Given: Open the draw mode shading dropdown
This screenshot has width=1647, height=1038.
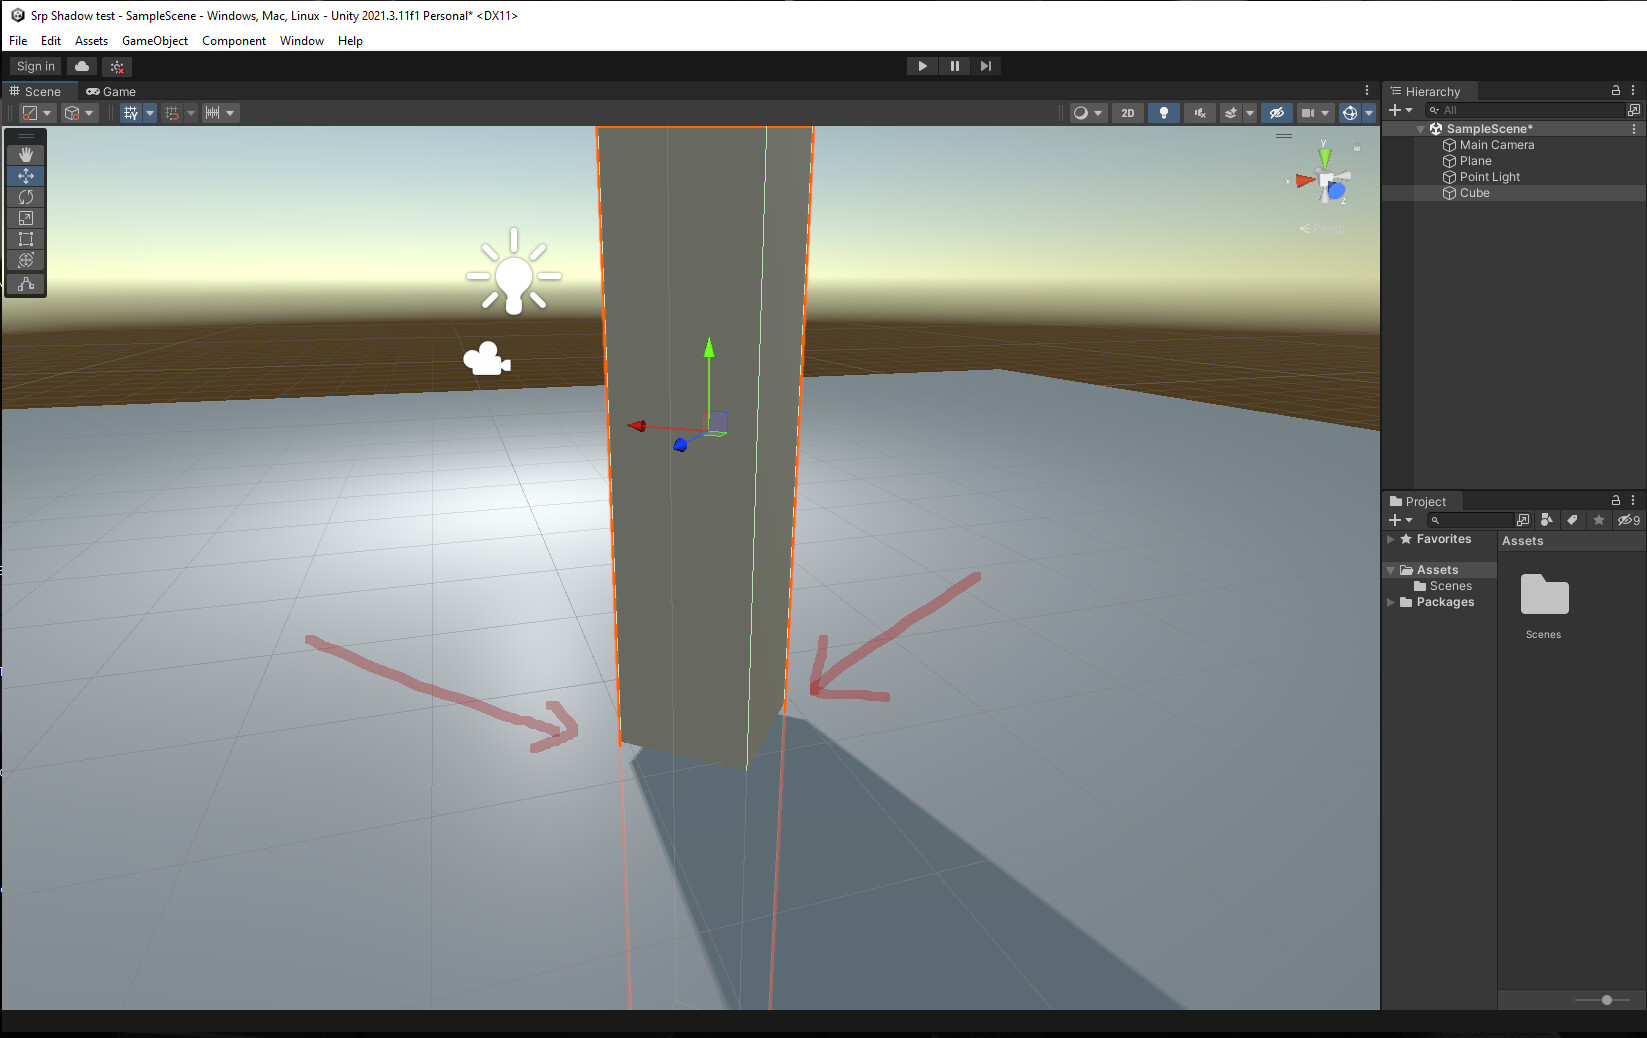Looking at the screenshot, I should point(1088,113).
